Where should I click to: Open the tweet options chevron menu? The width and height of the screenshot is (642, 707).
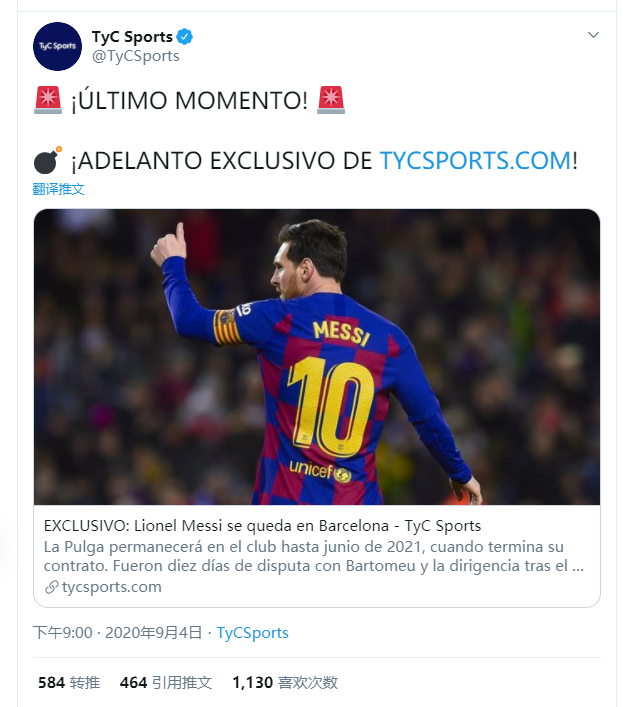593,36
